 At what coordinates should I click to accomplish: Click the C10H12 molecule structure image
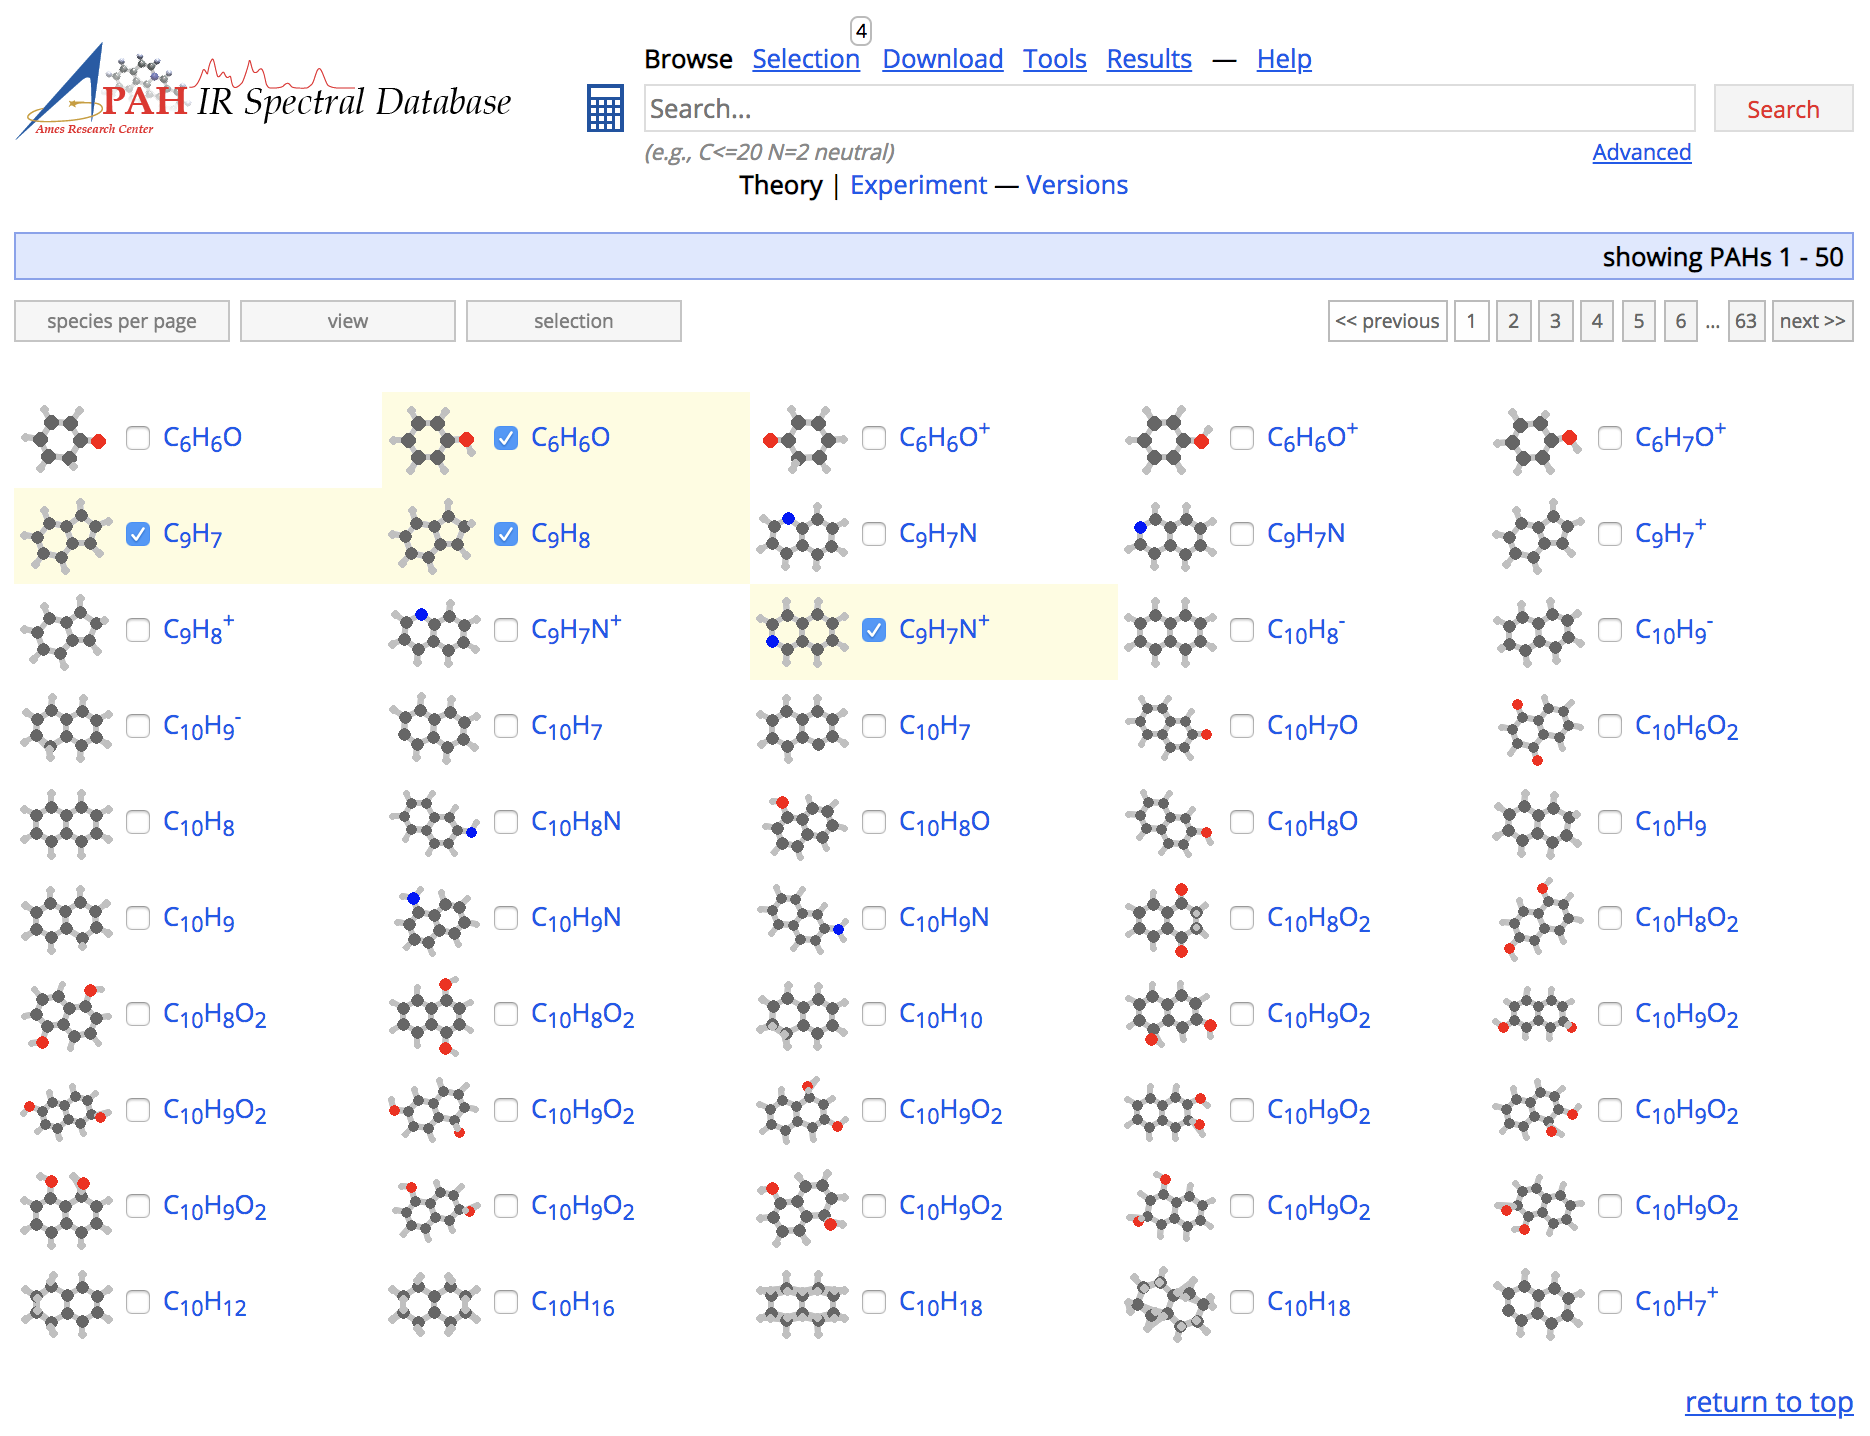[66, 1303]
